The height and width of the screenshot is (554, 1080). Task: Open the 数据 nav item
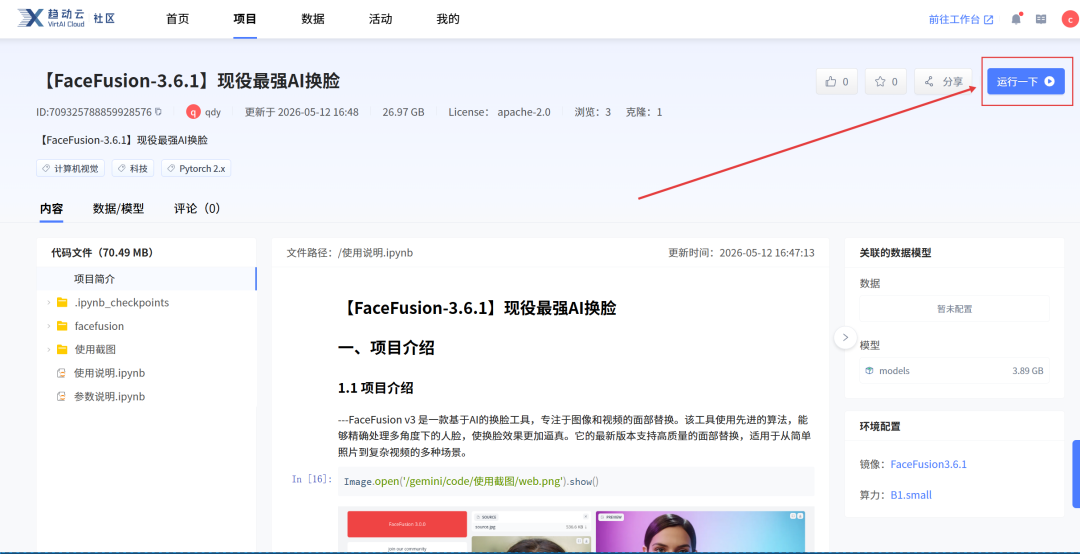click(x=313, y=19)
